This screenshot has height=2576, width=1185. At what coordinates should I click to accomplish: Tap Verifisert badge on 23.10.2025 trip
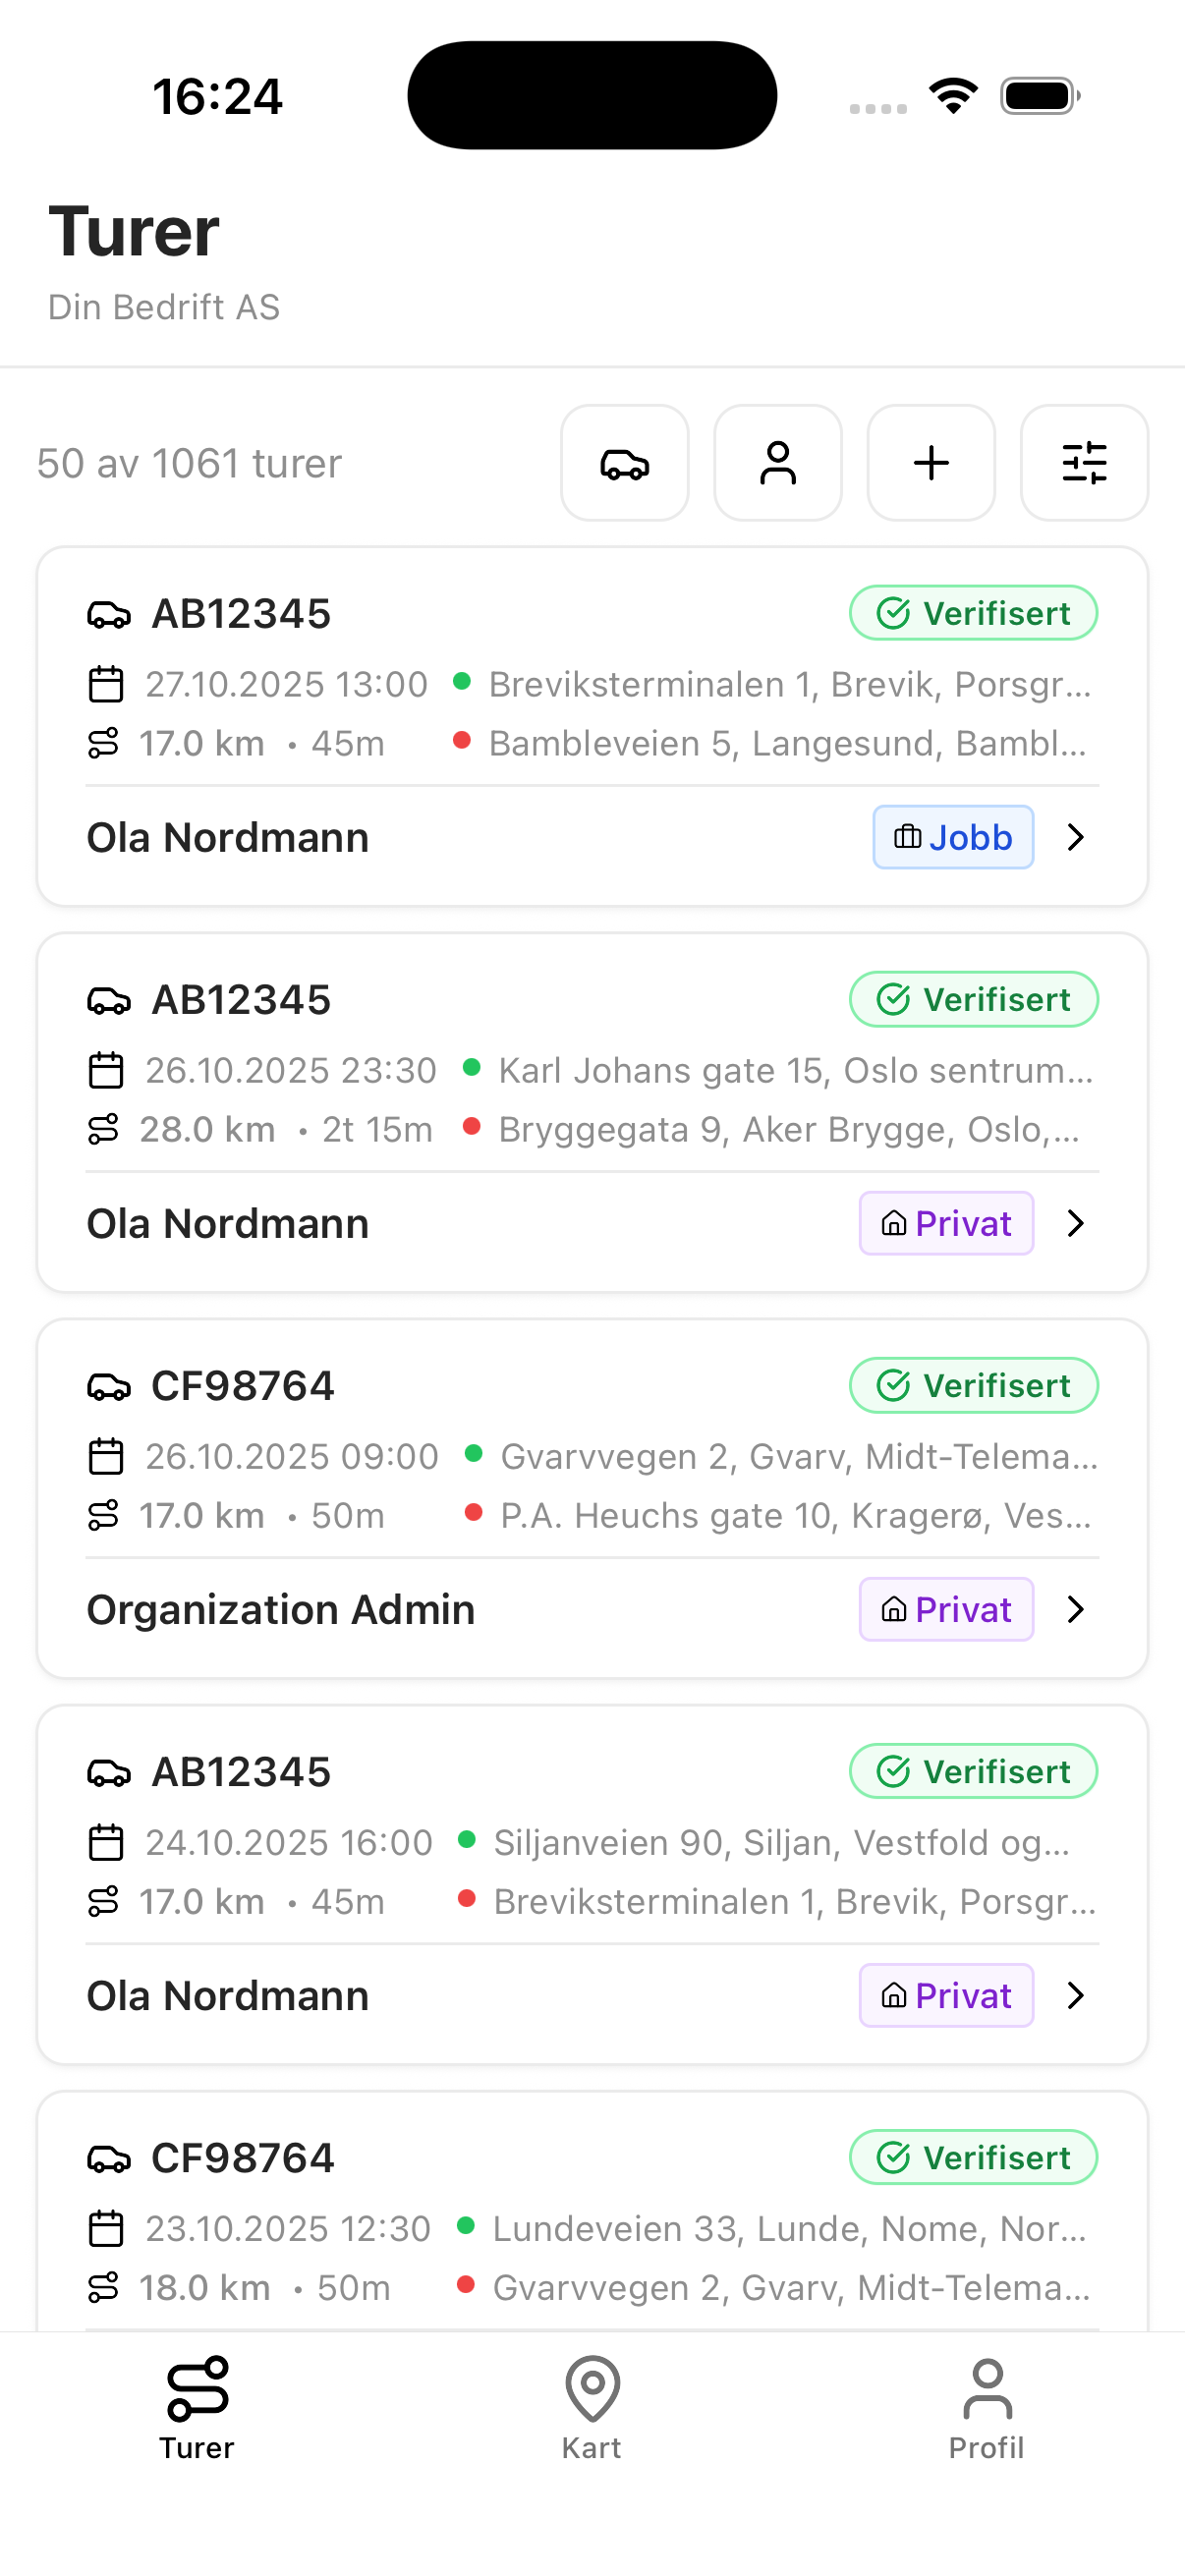click(x=973, y=2157)
